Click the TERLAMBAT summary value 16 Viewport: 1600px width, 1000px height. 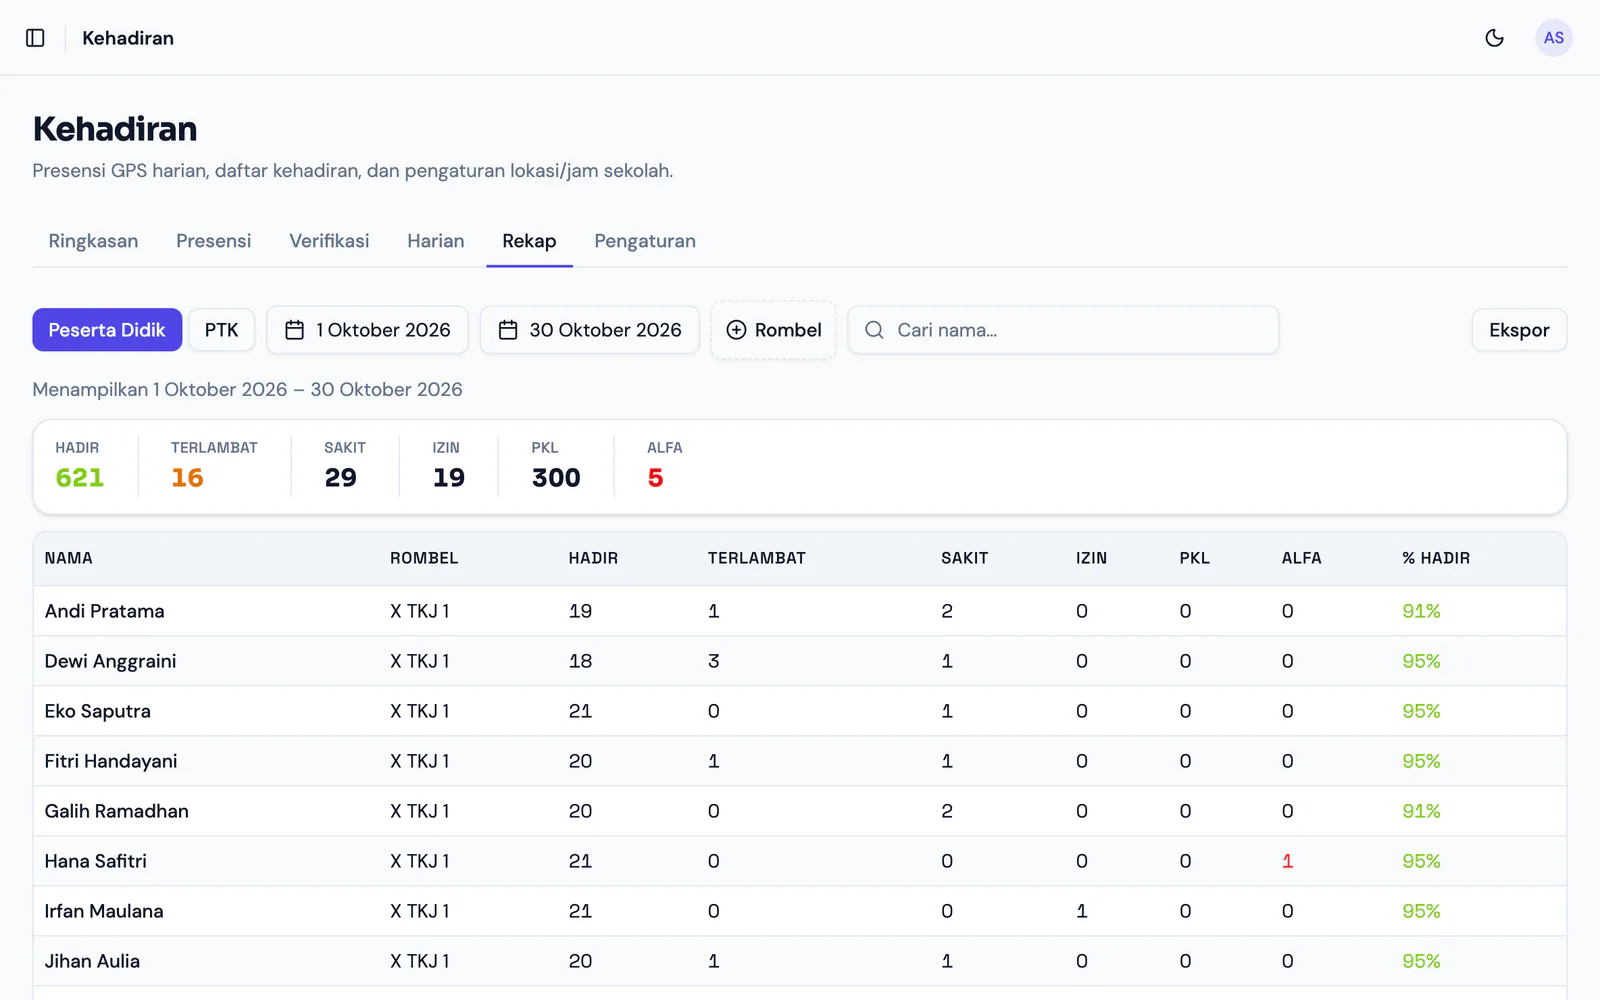pyautogui.click(x=187, y=478)
